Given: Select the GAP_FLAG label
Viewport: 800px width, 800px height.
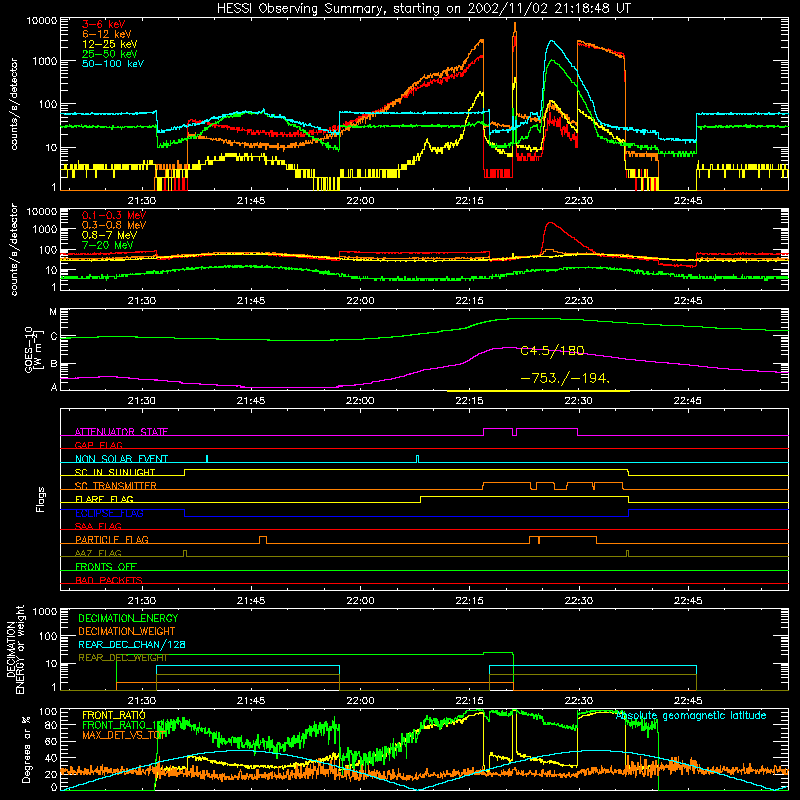Looking at the screenshot, I should [x=98, y=445].
